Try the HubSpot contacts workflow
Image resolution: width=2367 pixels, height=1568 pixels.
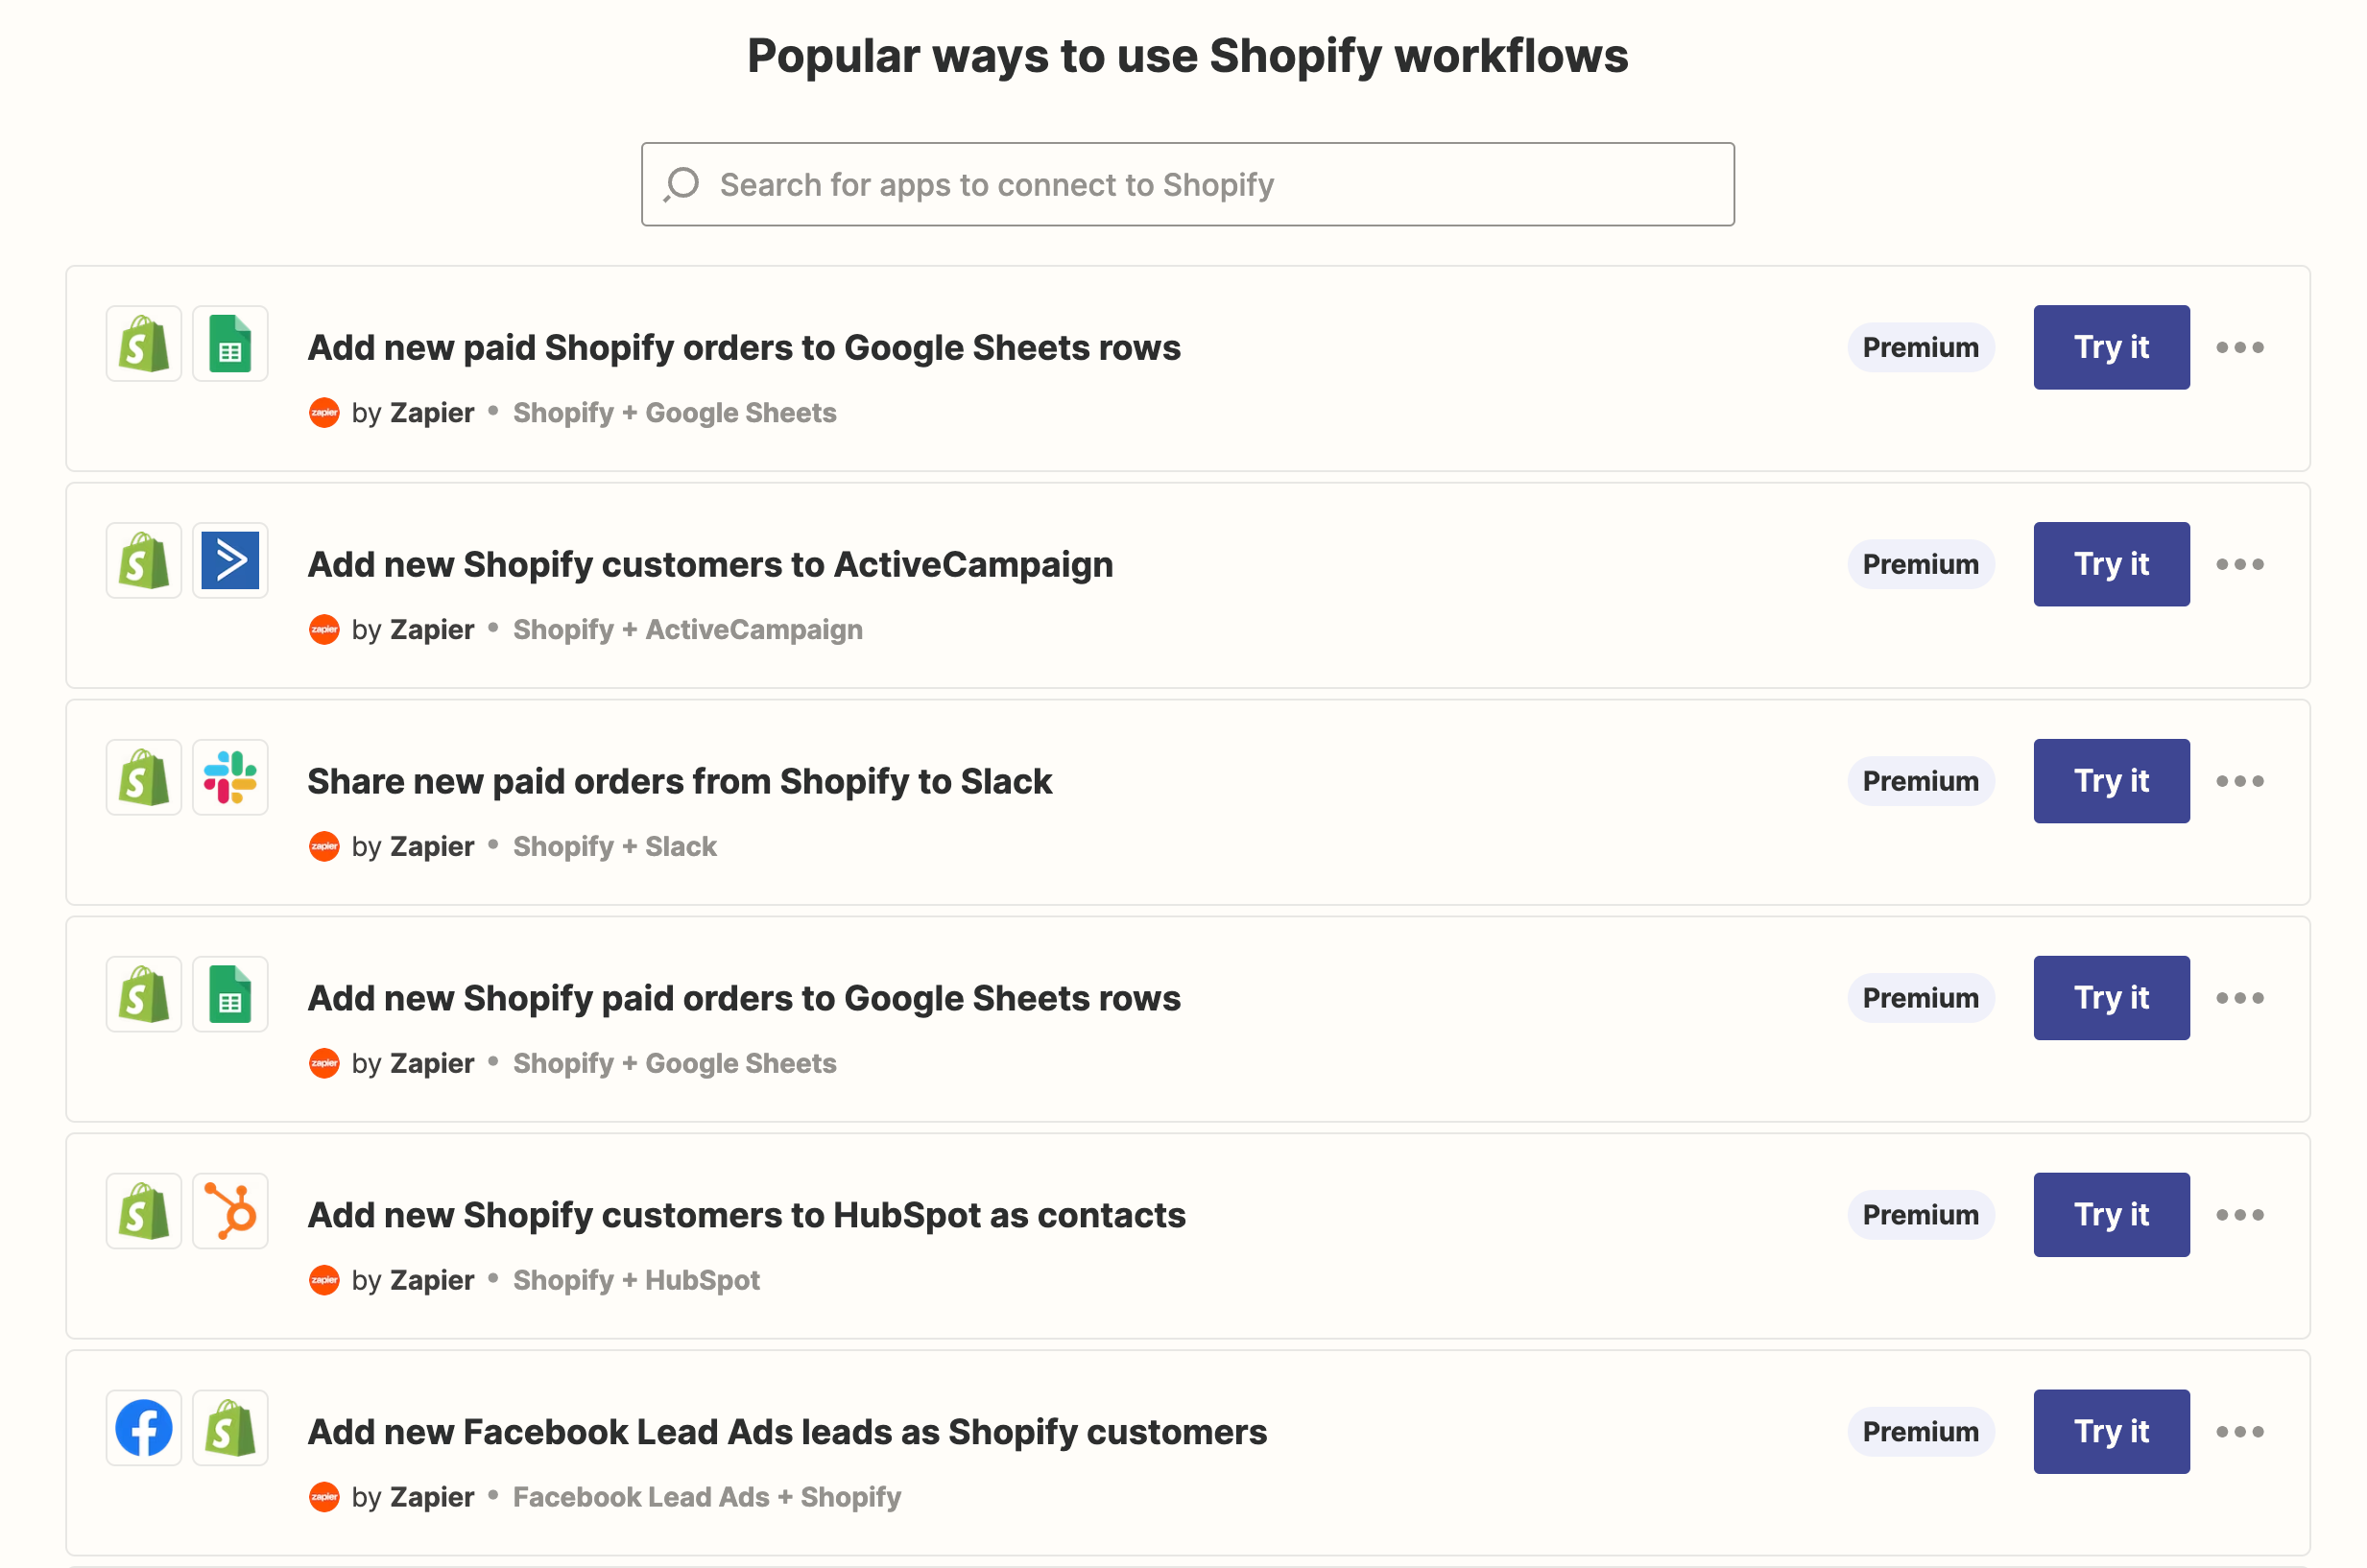pyautogui.click(x=2111, y=1215)
